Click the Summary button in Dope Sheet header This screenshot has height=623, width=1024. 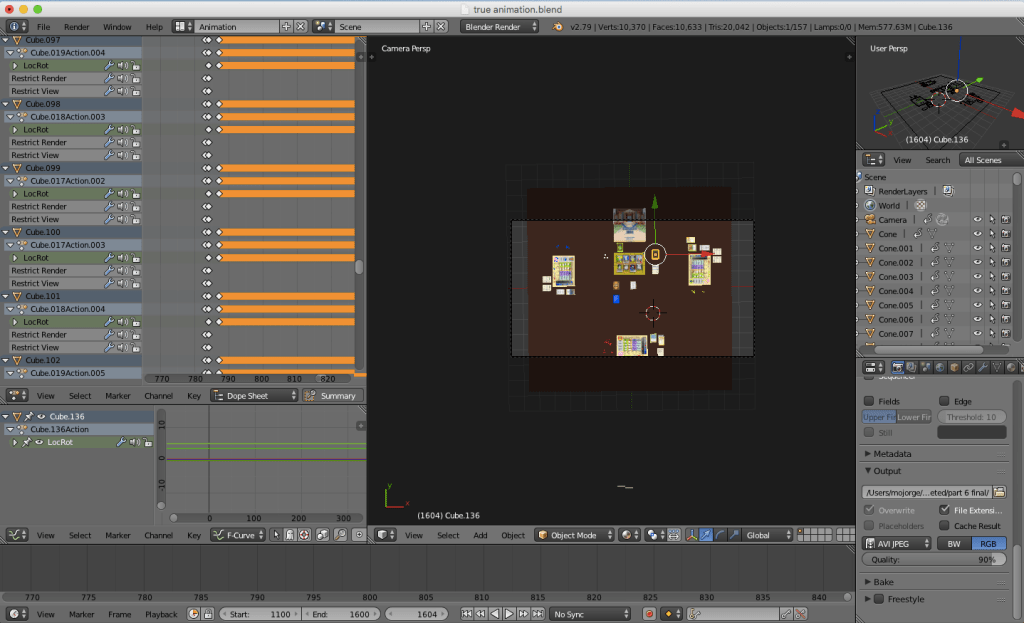pos(333,396)
